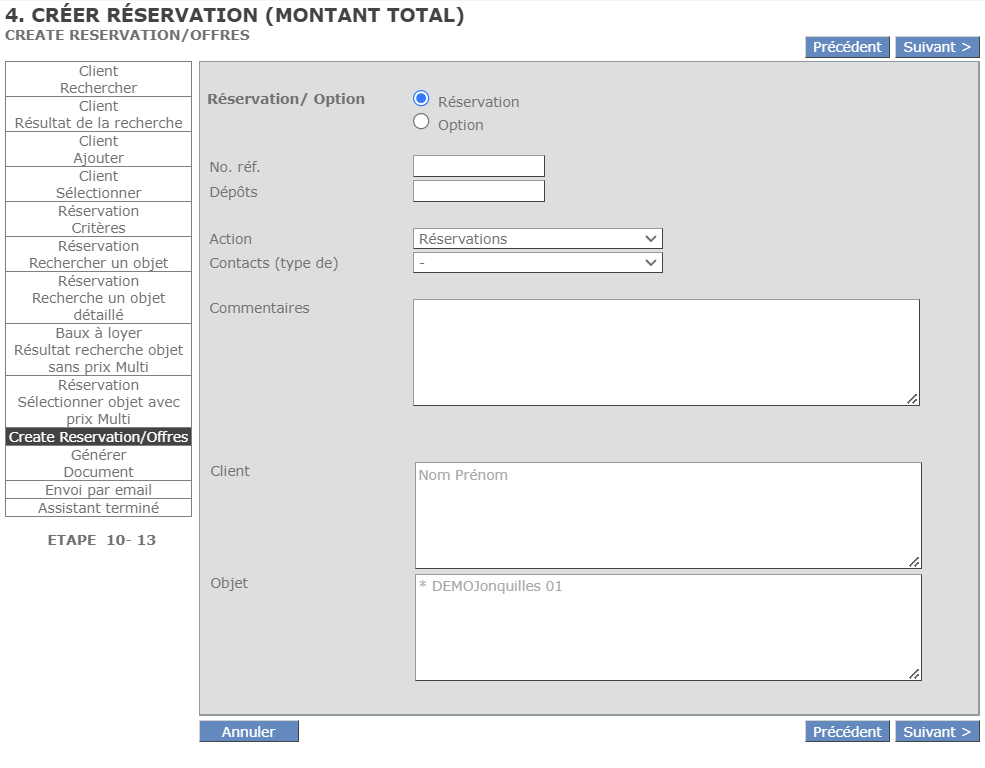Image resolution: width=985 pixels, height=768 pixels.
Task: Click the Objet text area
Action: click(x=667, y=627)
